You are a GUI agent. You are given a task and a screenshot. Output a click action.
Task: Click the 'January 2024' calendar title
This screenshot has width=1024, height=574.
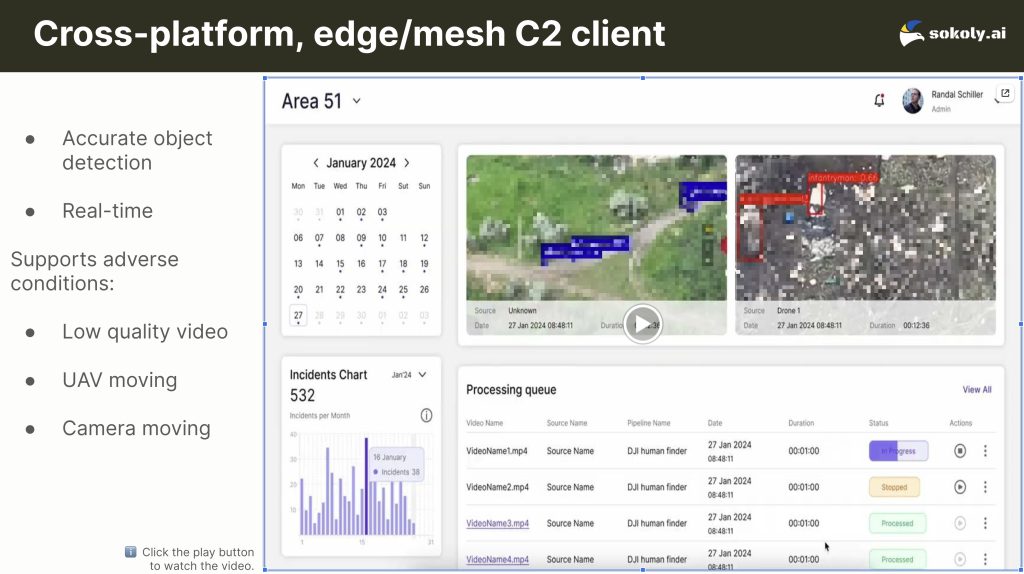tap(361, 163)
